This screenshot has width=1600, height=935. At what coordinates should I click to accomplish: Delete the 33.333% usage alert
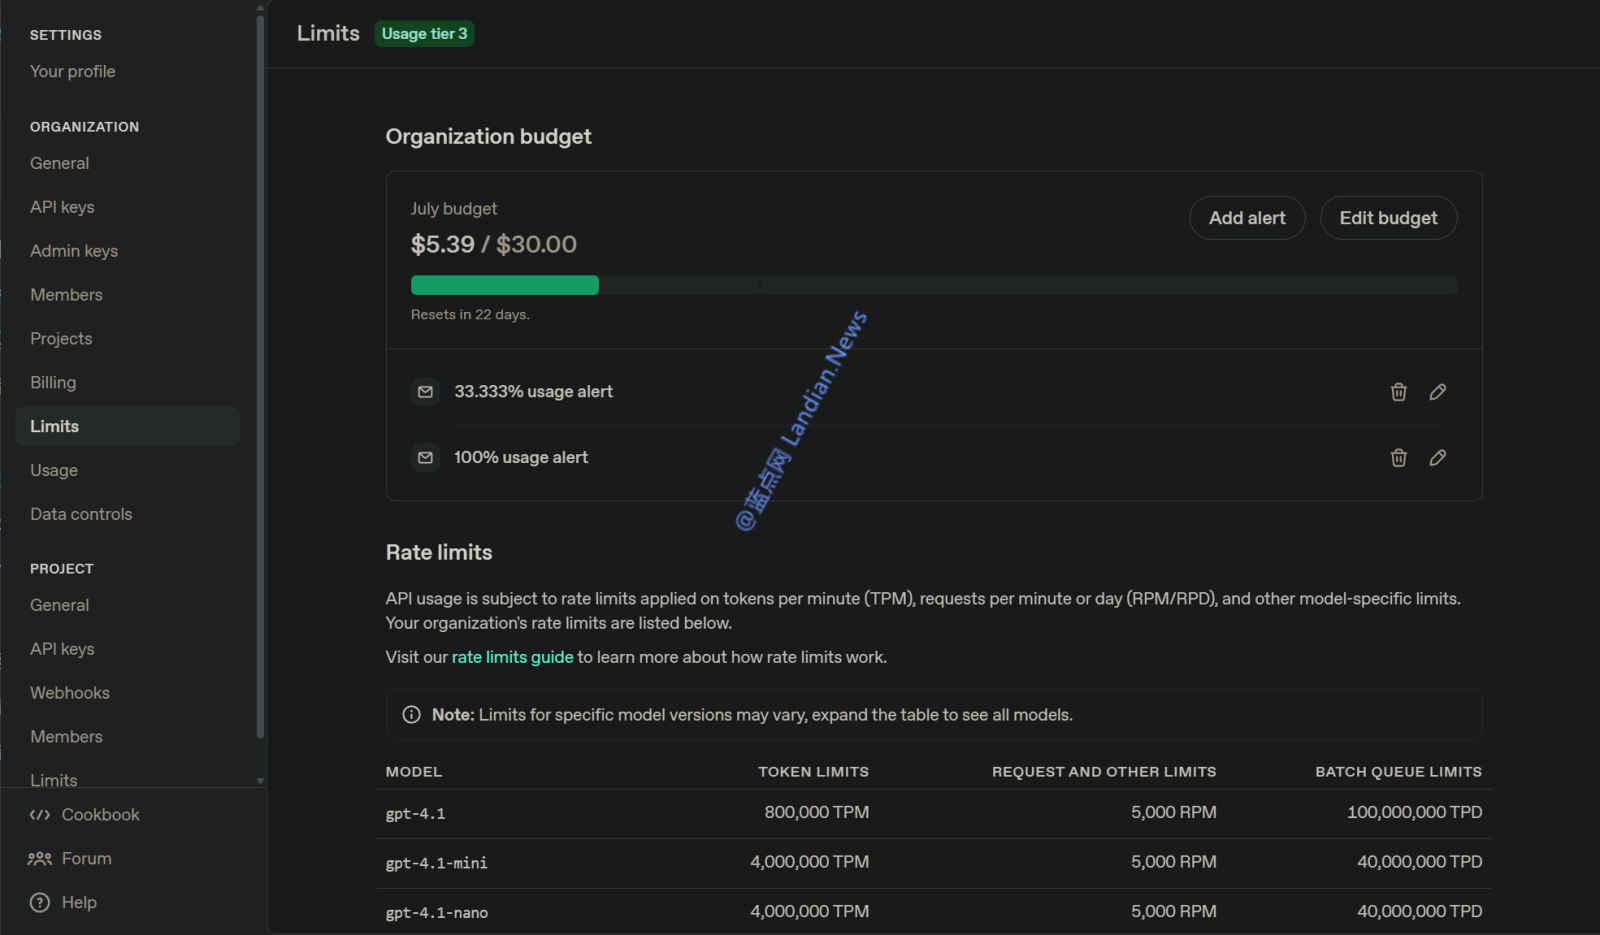[1398, 392]
